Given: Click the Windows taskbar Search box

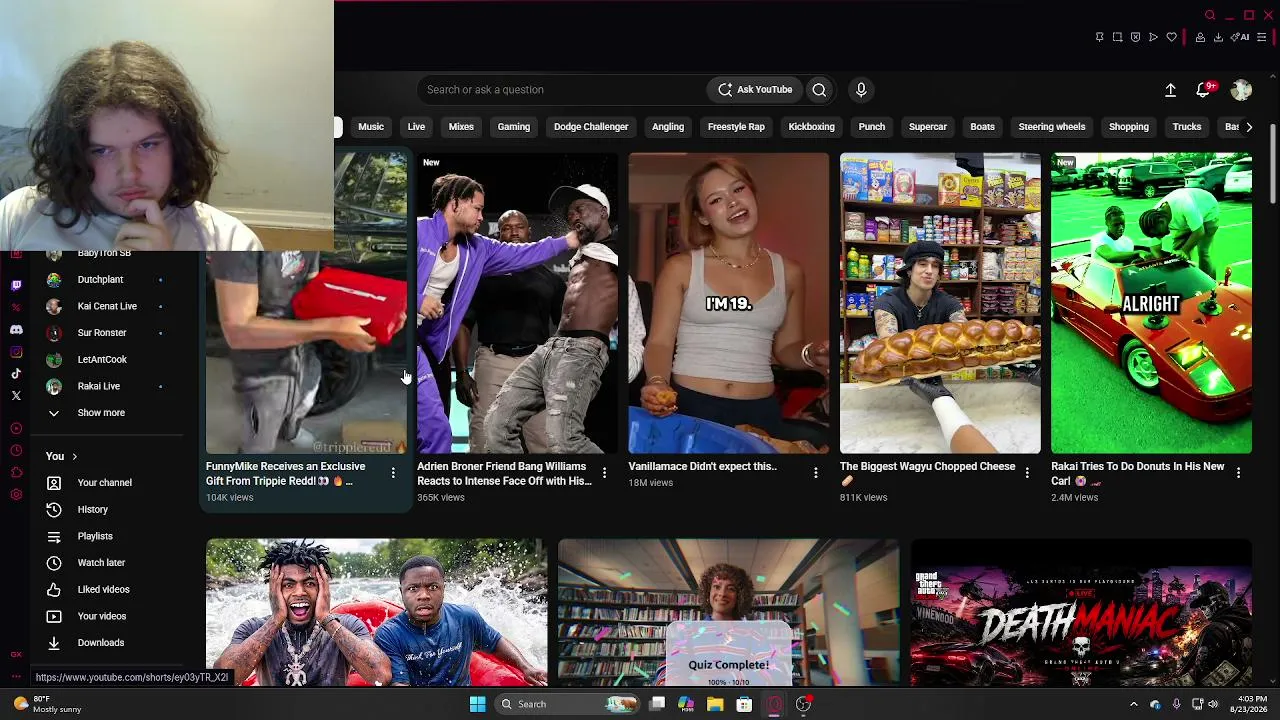Looking at the screenshot, I should pyautogui.click(x=567, y=704).
